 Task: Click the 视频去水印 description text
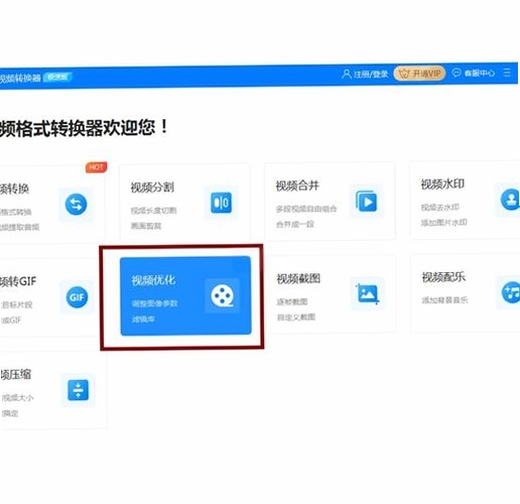point(440,207)
